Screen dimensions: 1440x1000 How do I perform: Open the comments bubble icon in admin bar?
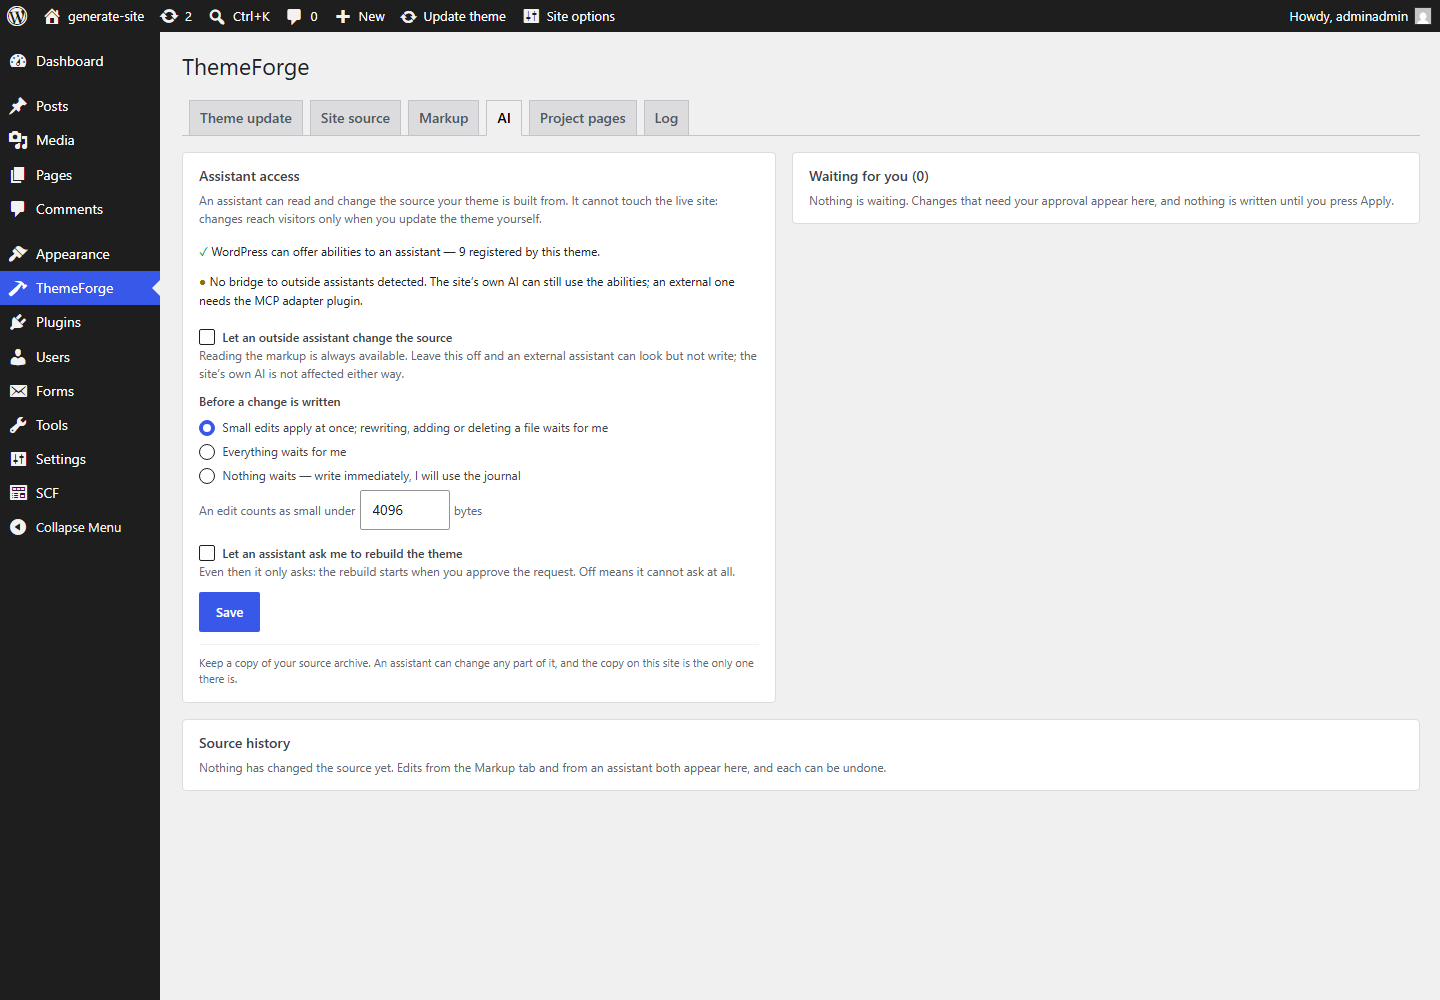(x=294, y=16)
